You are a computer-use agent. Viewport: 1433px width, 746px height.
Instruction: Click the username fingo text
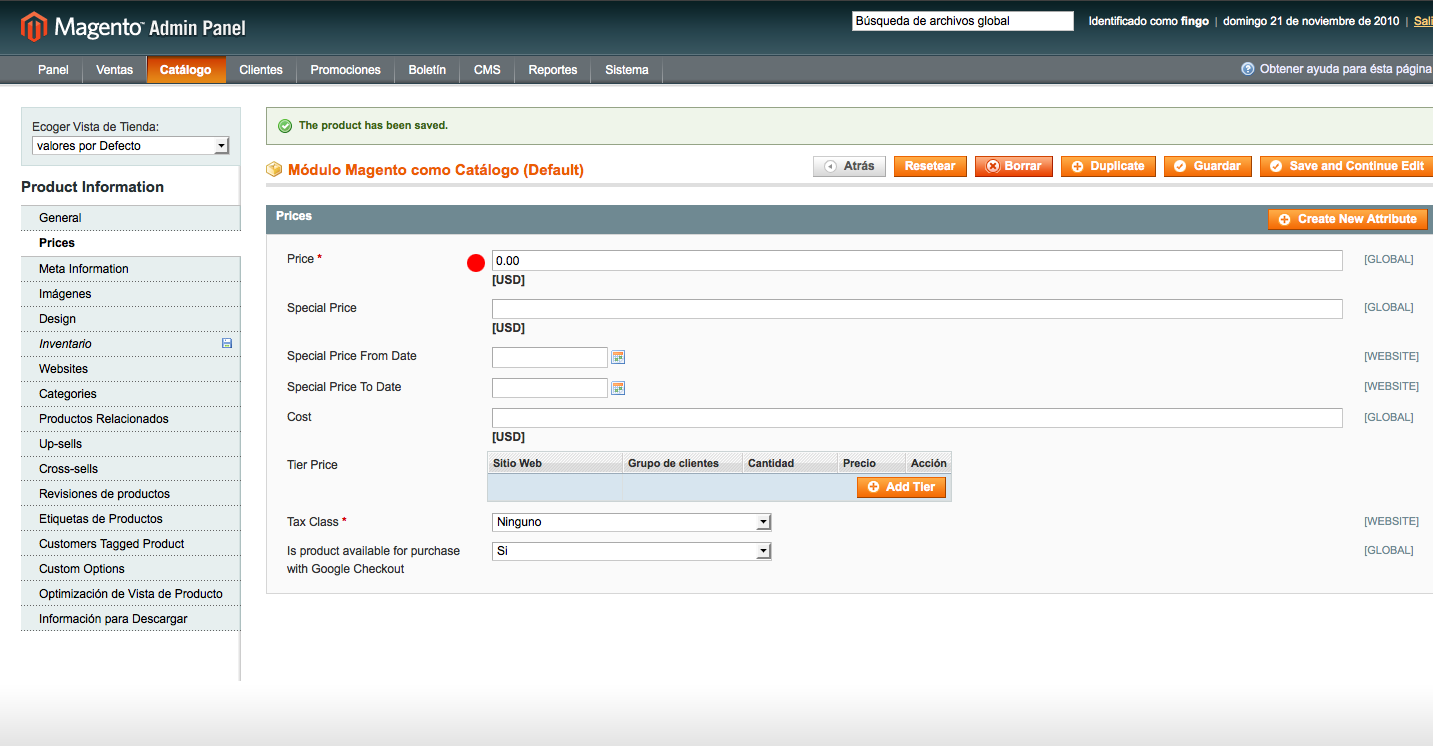tap(1194, 21)
